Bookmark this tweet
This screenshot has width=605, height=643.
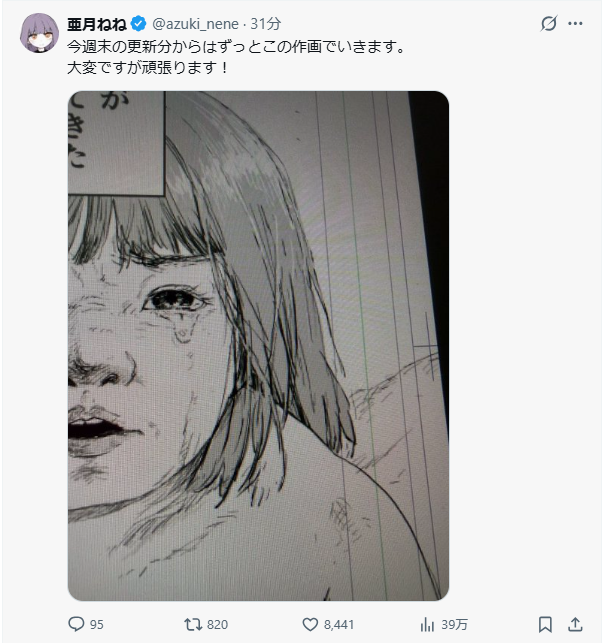point(545,624)
